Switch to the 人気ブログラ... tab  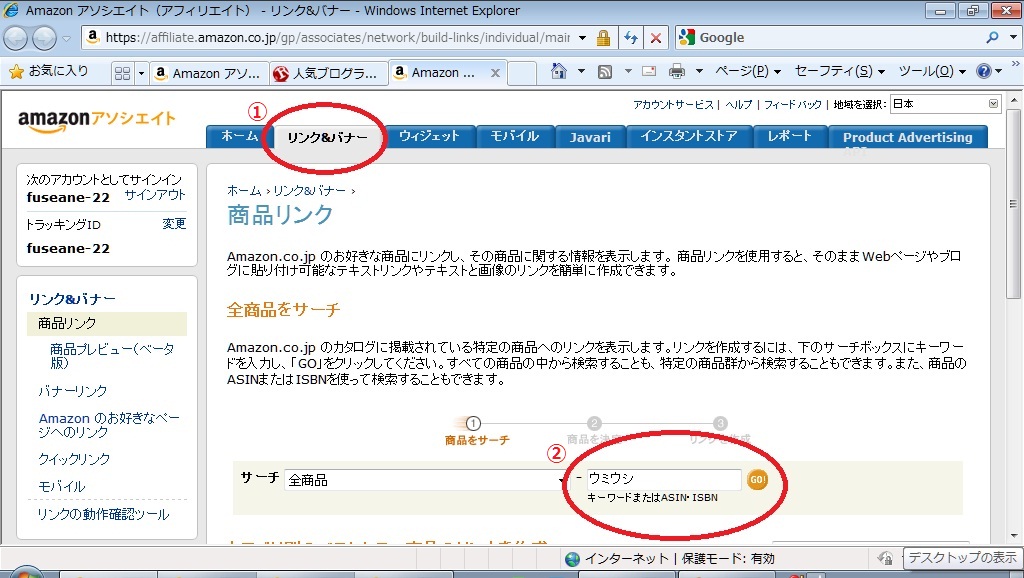[328, 73]
